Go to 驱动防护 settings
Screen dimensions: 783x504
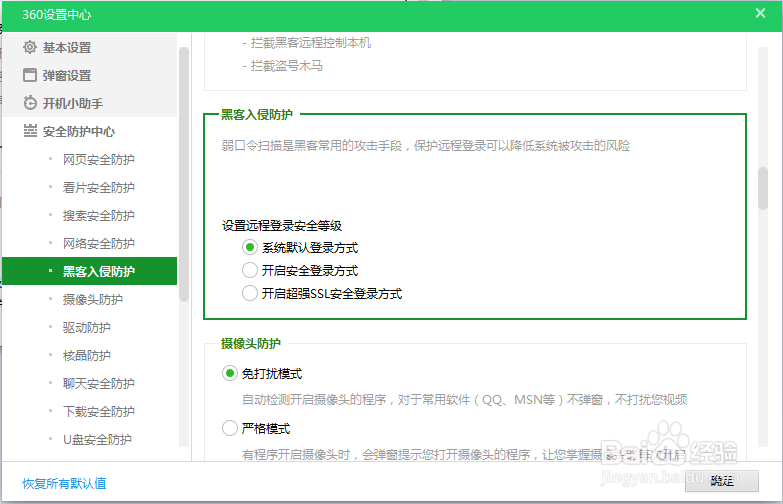pyautogui.click(x=86, y=327)
